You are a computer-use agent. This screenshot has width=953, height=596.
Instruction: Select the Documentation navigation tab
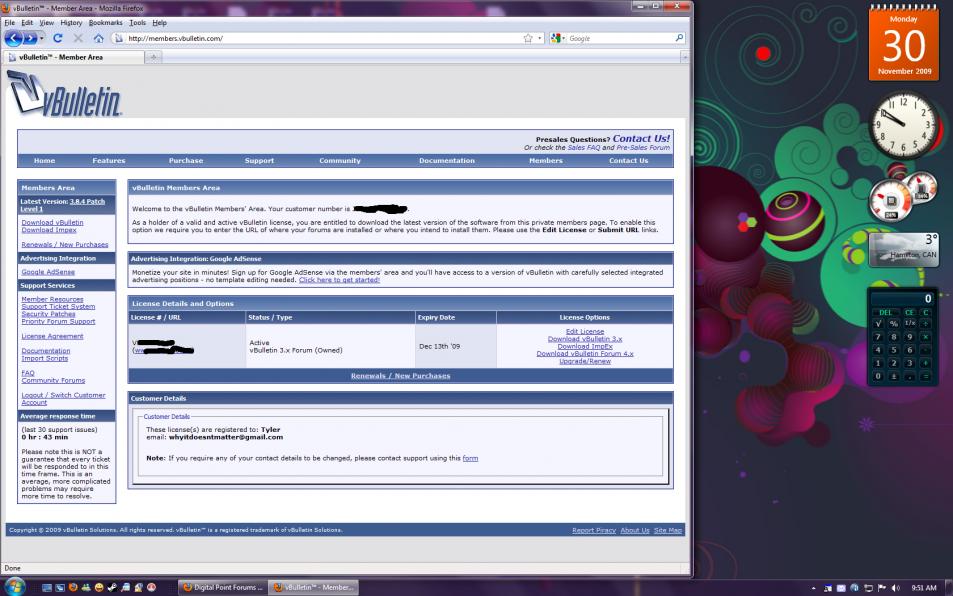(x=446, y=161)
